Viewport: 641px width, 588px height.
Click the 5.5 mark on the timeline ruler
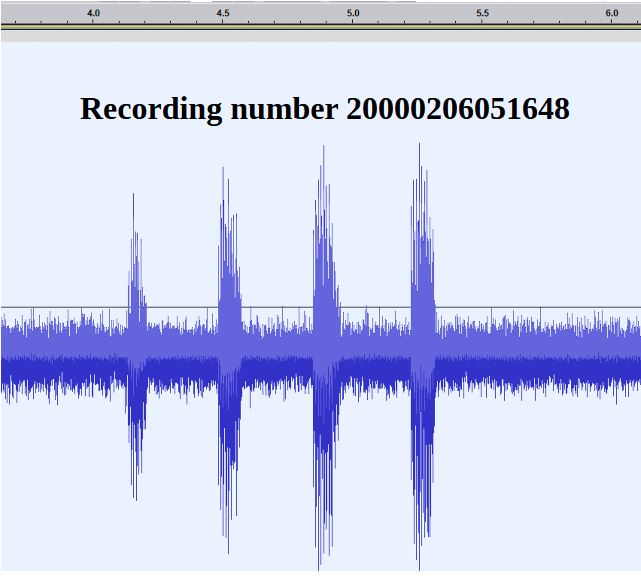[482, 13]
